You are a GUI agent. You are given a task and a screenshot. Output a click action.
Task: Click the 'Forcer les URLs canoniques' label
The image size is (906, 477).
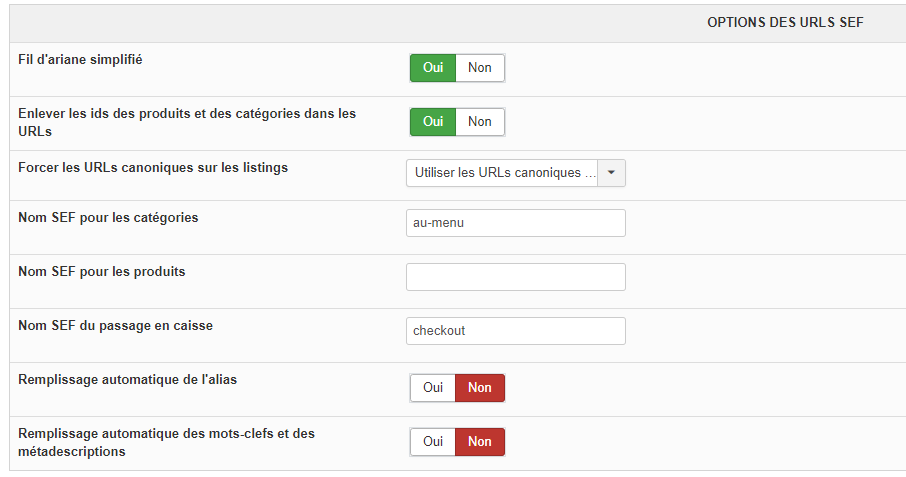click(153, 168)
